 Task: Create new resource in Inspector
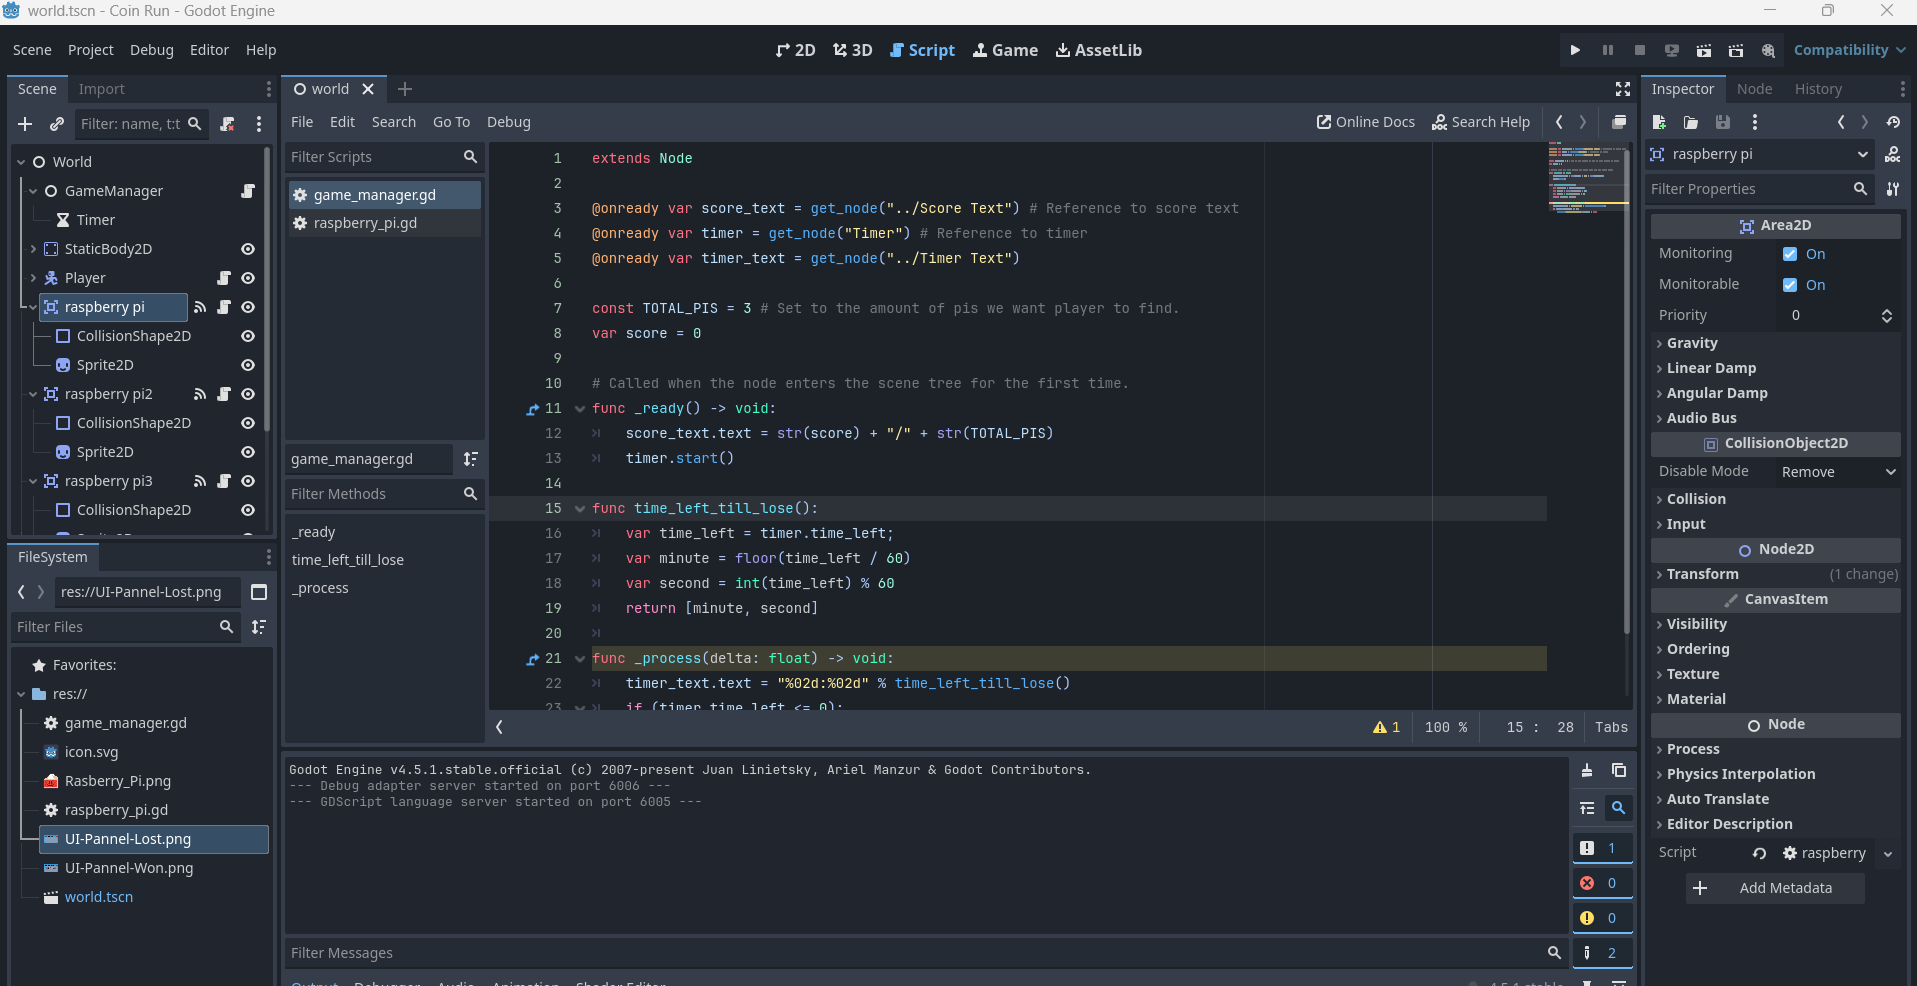click(1659, 122)
